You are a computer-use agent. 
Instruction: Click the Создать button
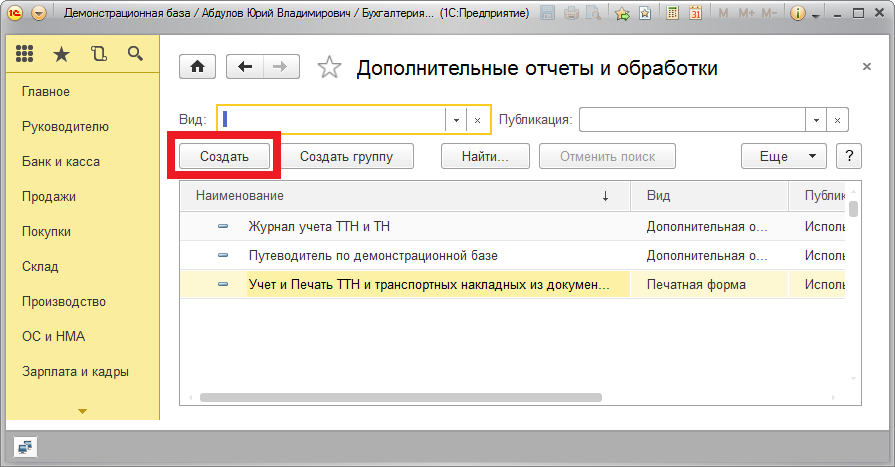(x=224, y=156)
